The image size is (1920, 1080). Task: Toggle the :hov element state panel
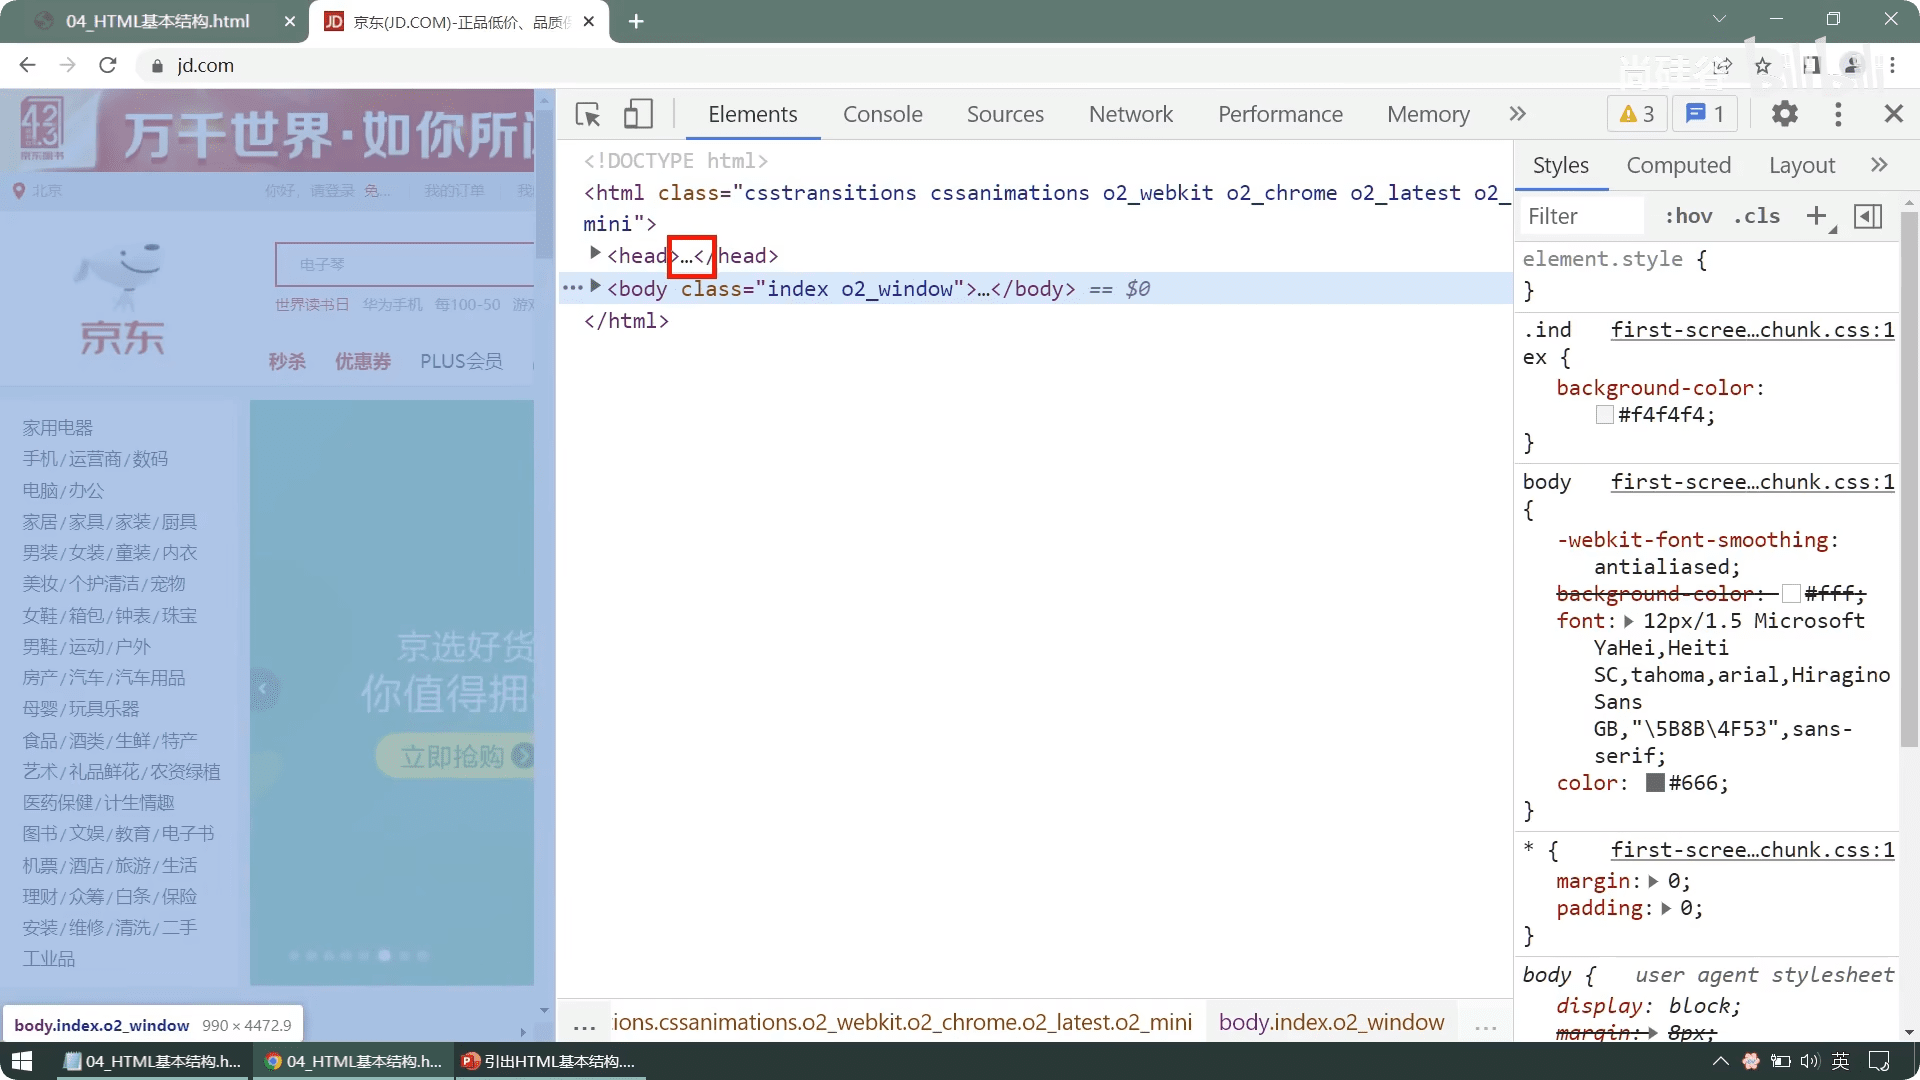pyautogui.click(x=1688, y=216)
